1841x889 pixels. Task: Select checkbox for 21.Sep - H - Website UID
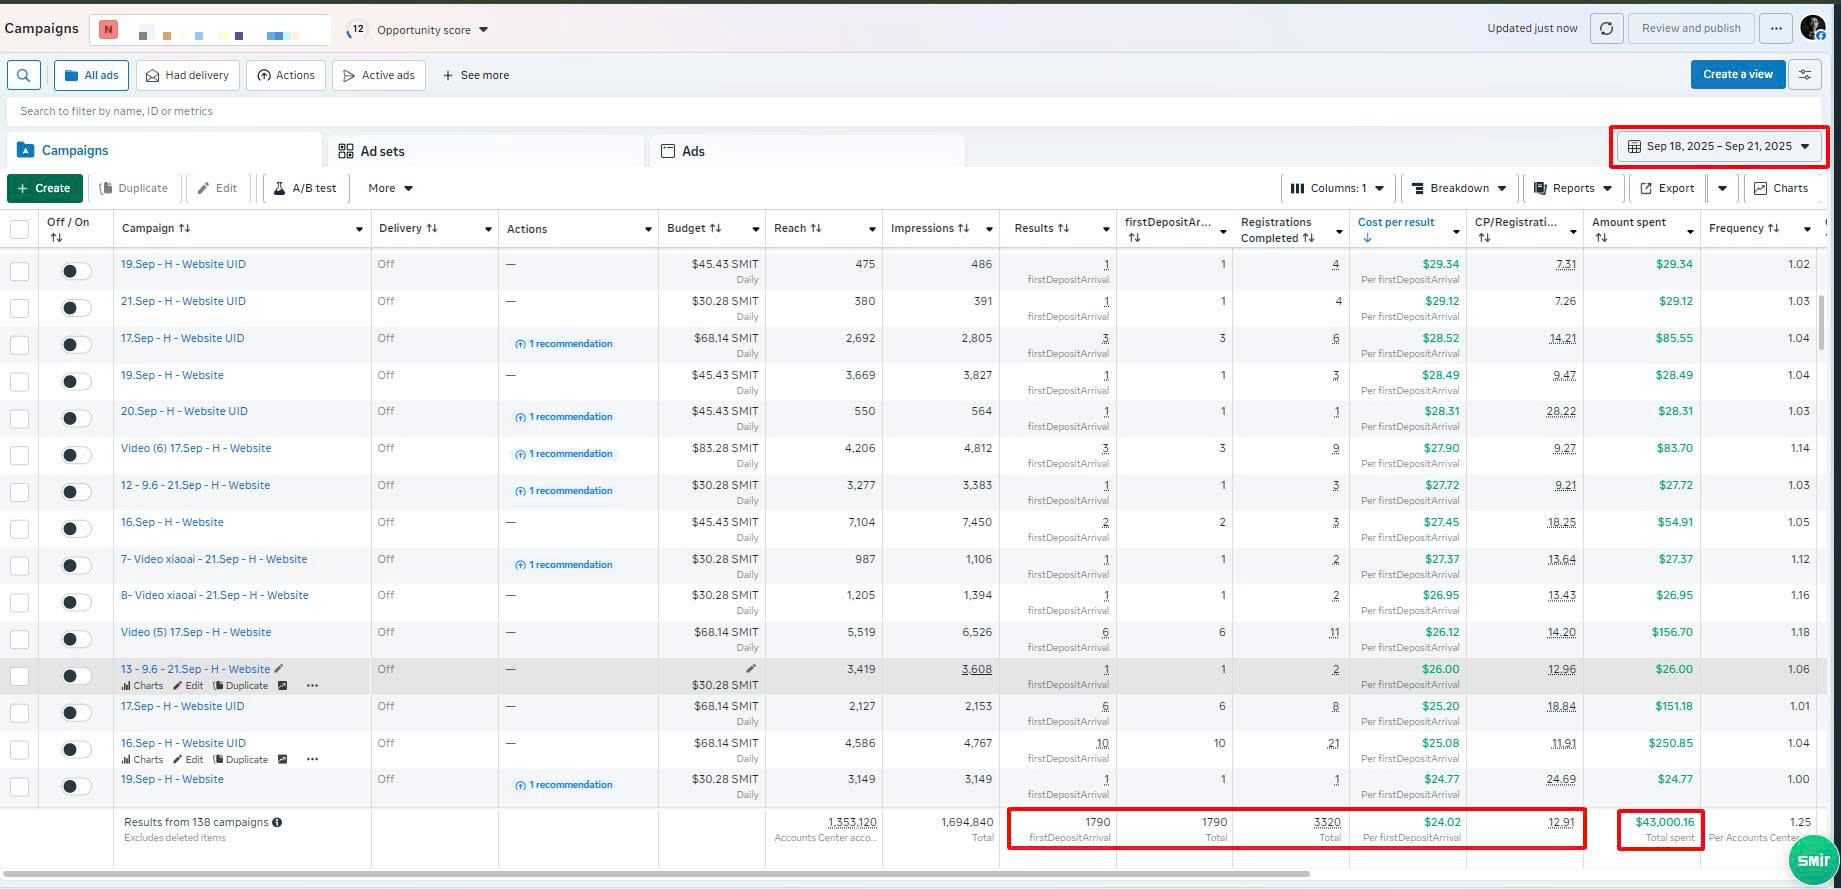[x=19, y=308]
